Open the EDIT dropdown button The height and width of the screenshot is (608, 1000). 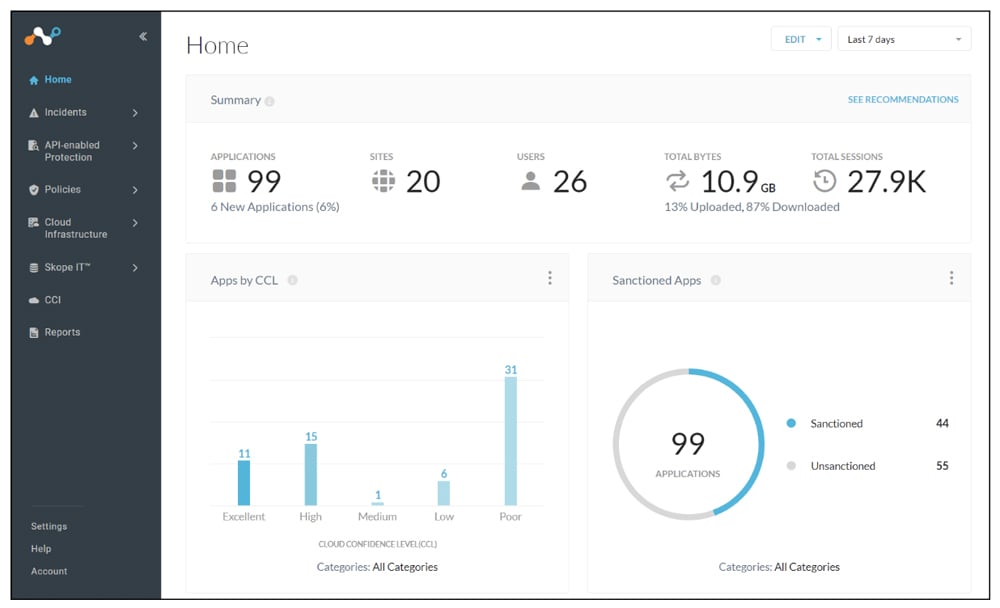[801, 40]
